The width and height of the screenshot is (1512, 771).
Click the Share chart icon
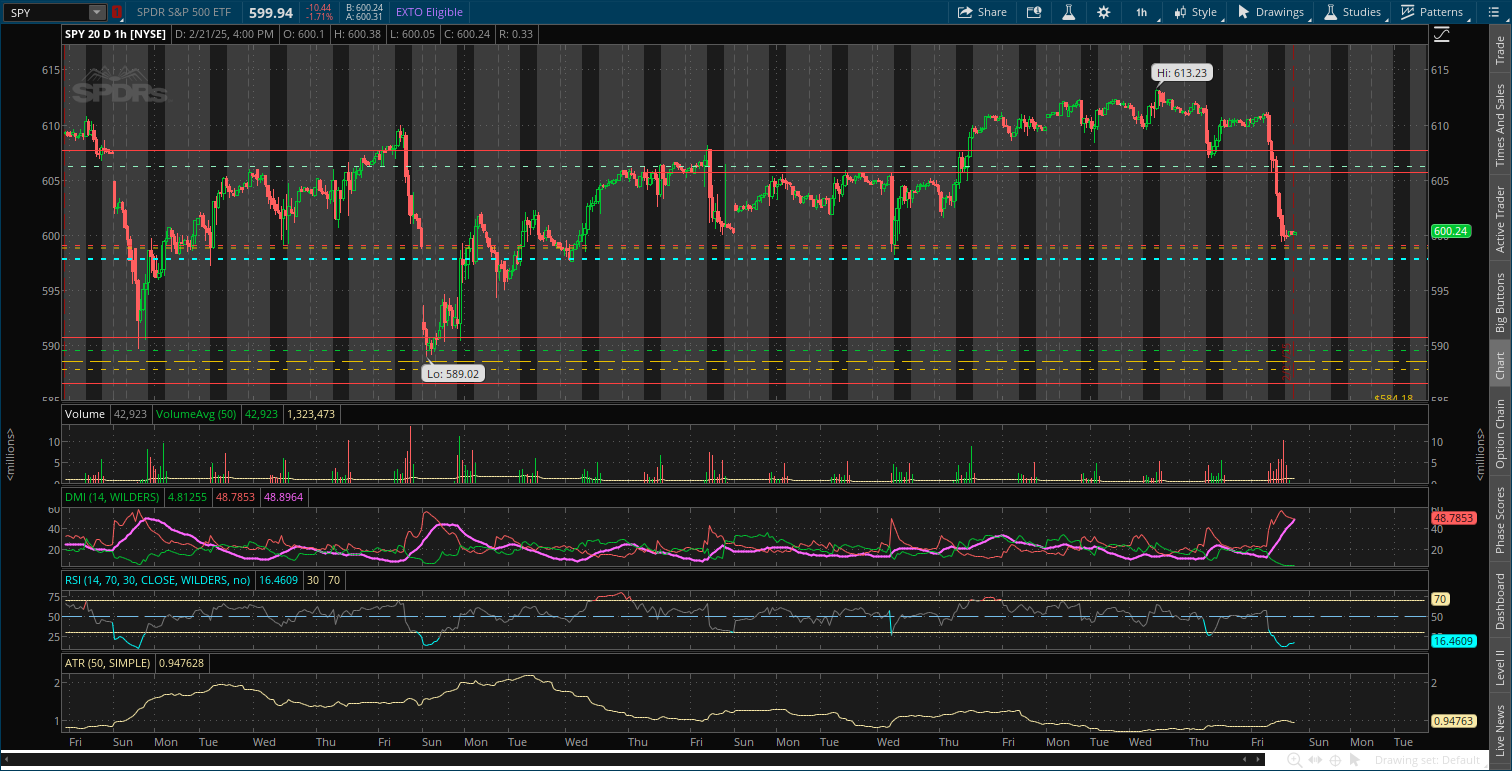(x=981, y=12)
